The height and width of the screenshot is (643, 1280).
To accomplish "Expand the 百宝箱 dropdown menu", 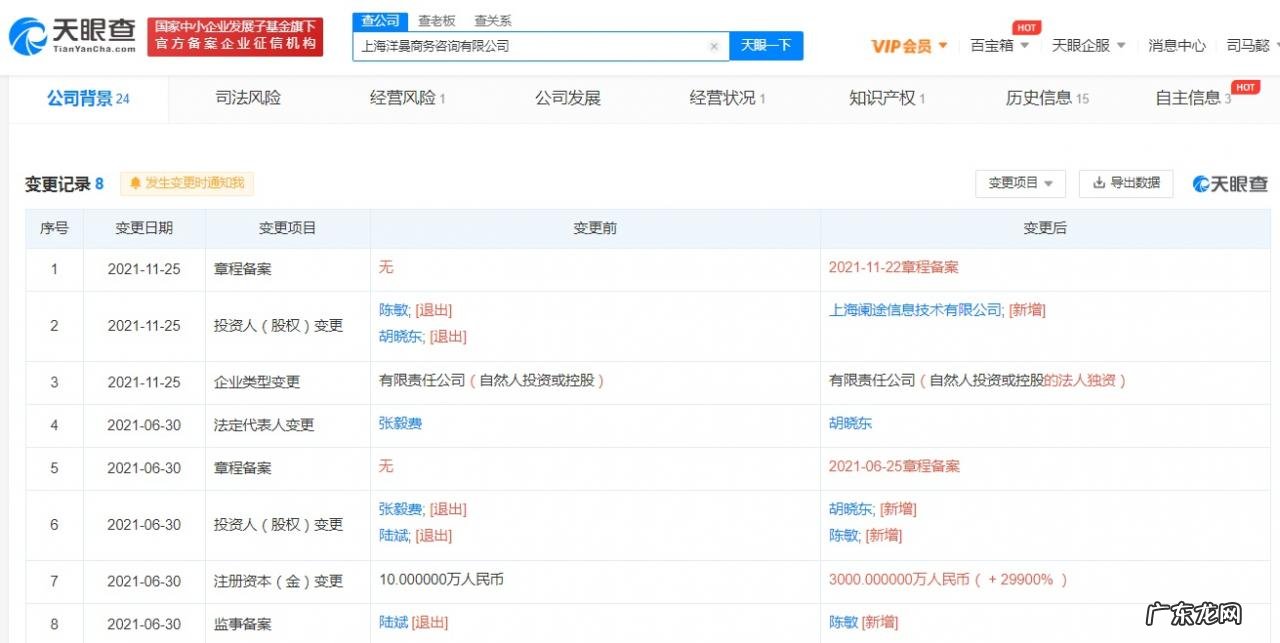I will pos(999,45).
